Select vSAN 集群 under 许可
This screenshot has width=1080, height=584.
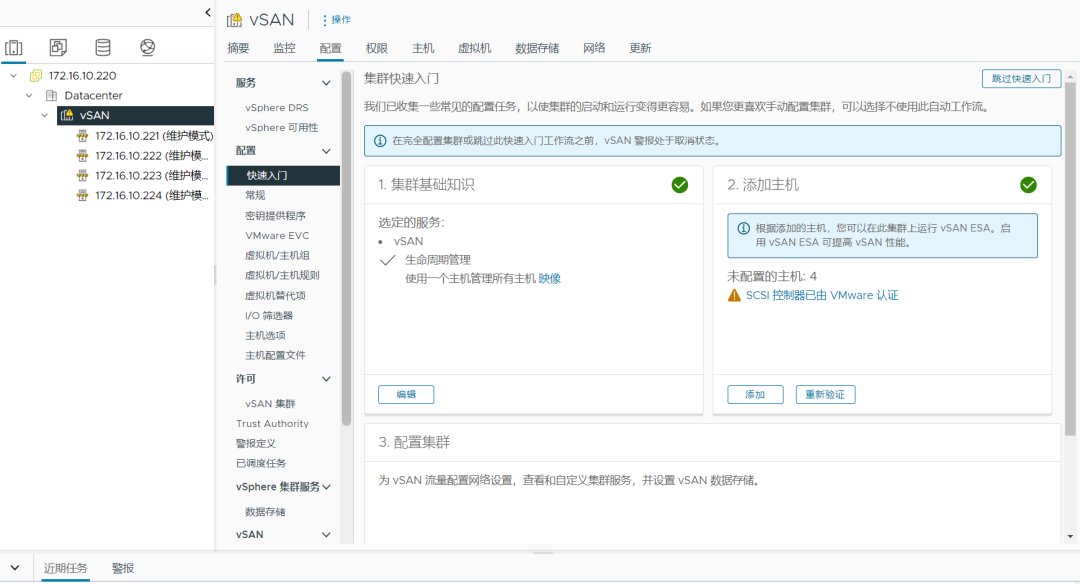(x=270, y=404)
